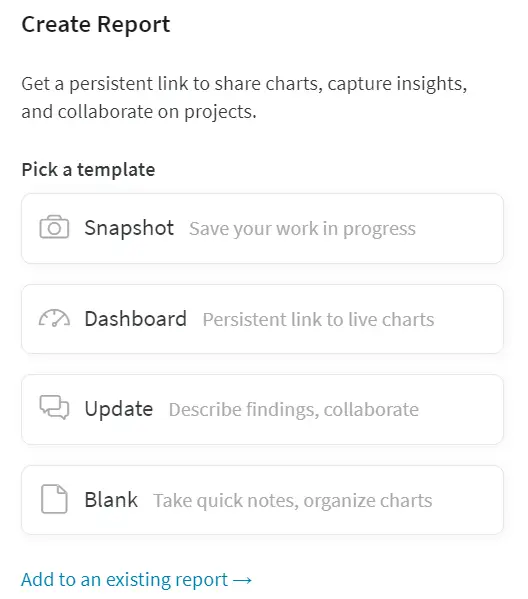Open 'Add to an existing report' link

136,580
